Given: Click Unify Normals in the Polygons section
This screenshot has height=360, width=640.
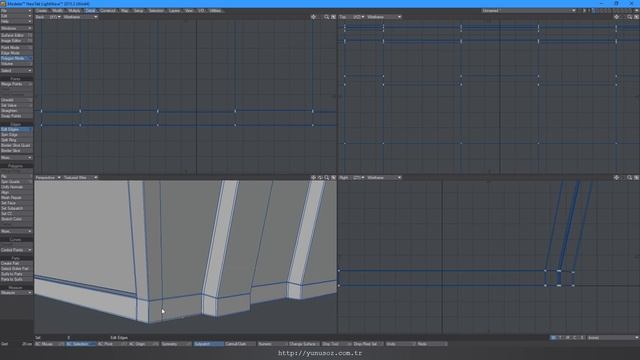Looking at the screenshot, I should 16,187.
